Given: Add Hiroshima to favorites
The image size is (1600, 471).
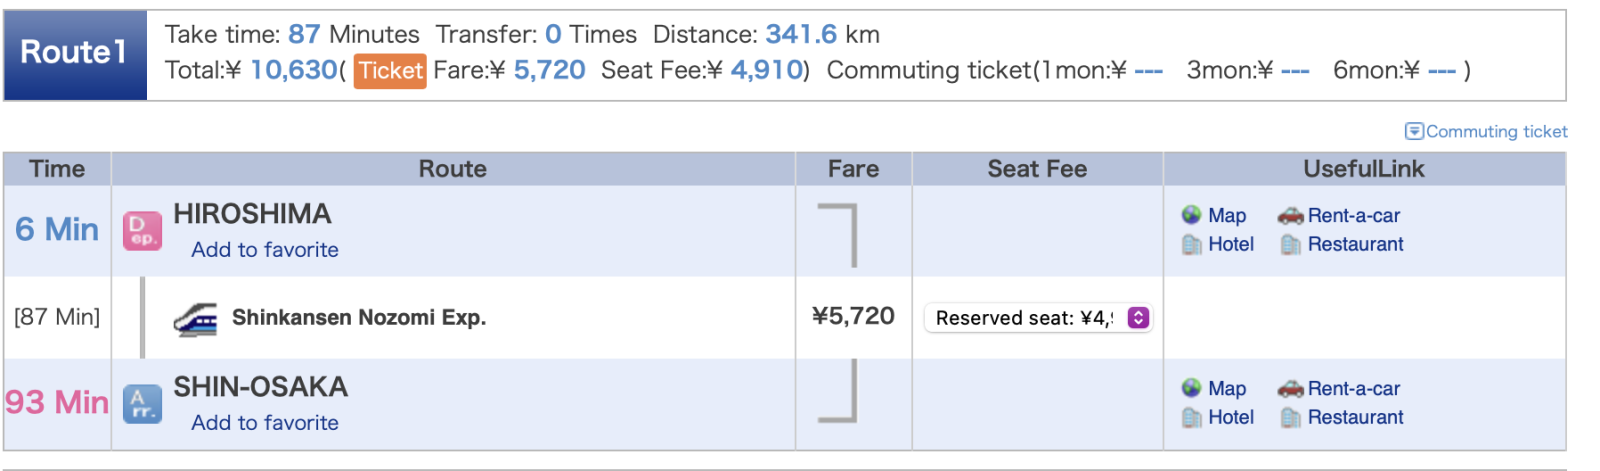Looking at the screenshot, I should pyautogui.click(x=265, y=250).
